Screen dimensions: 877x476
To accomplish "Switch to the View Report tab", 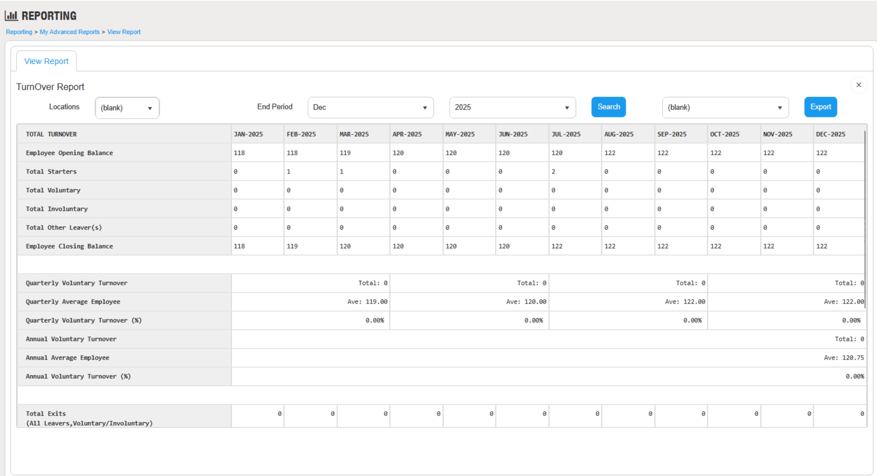I will [46, 61].
